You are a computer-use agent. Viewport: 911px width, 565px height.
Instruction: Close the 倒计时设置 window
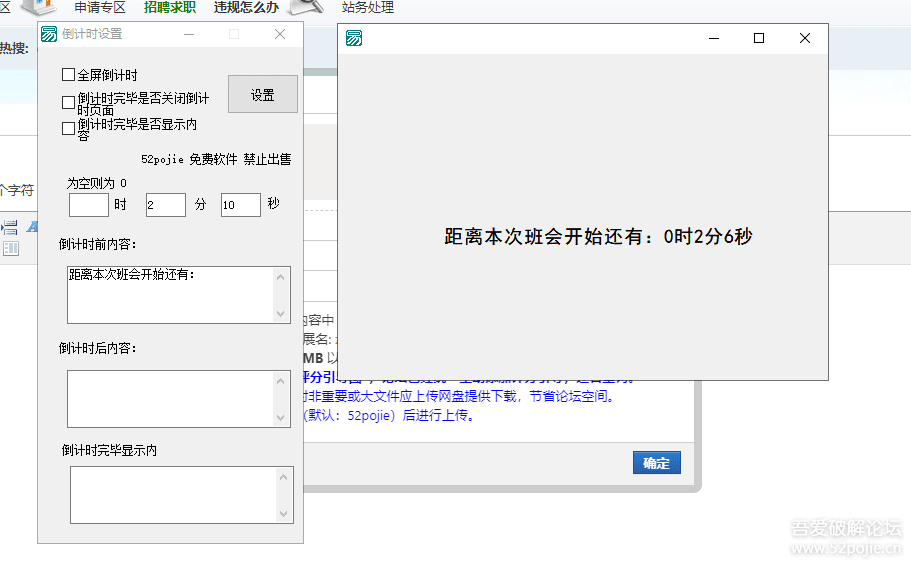pos(280,34)
